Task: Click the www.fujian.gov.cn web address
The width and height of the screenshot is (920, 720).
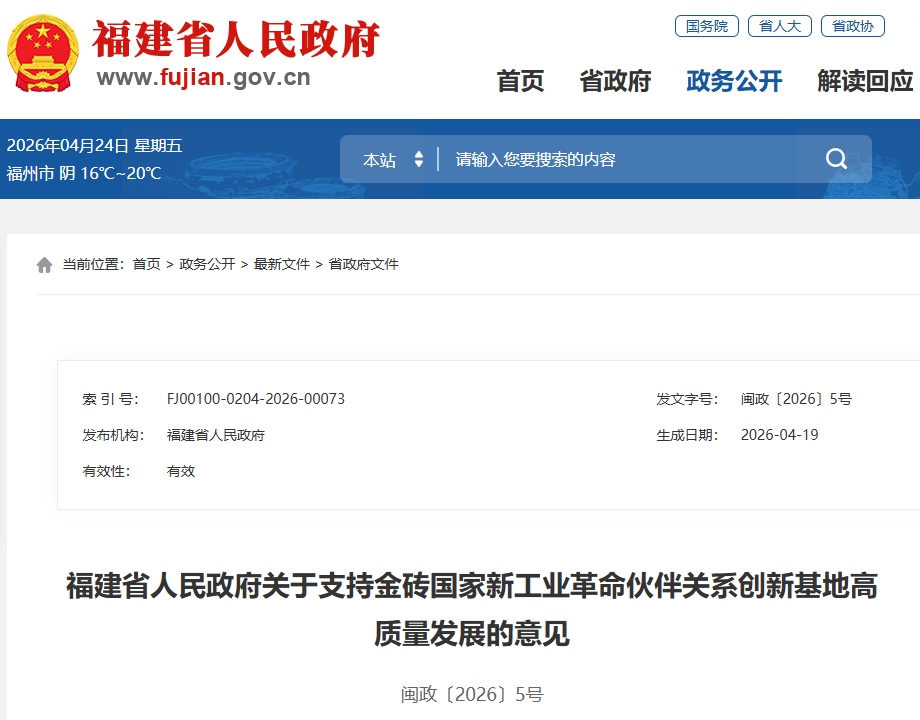Action: pos(203,78)
